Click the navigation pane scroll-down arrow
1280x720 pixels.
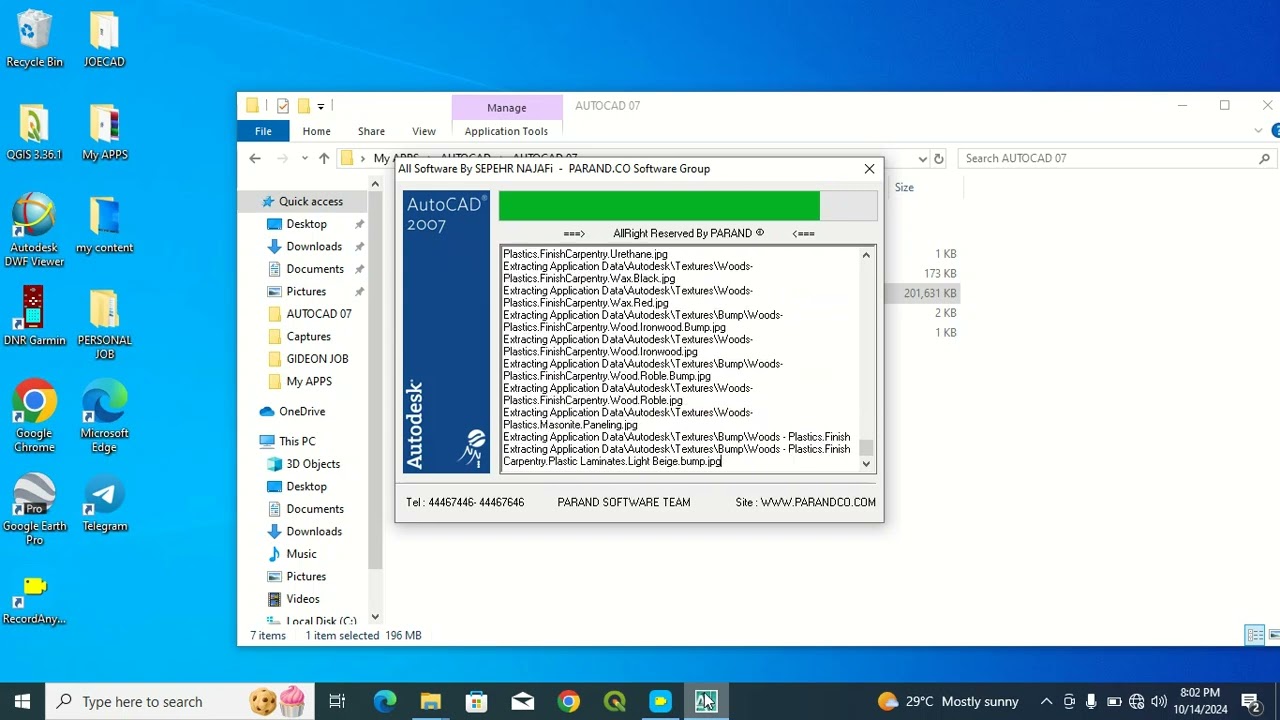[x=375, y=617]
